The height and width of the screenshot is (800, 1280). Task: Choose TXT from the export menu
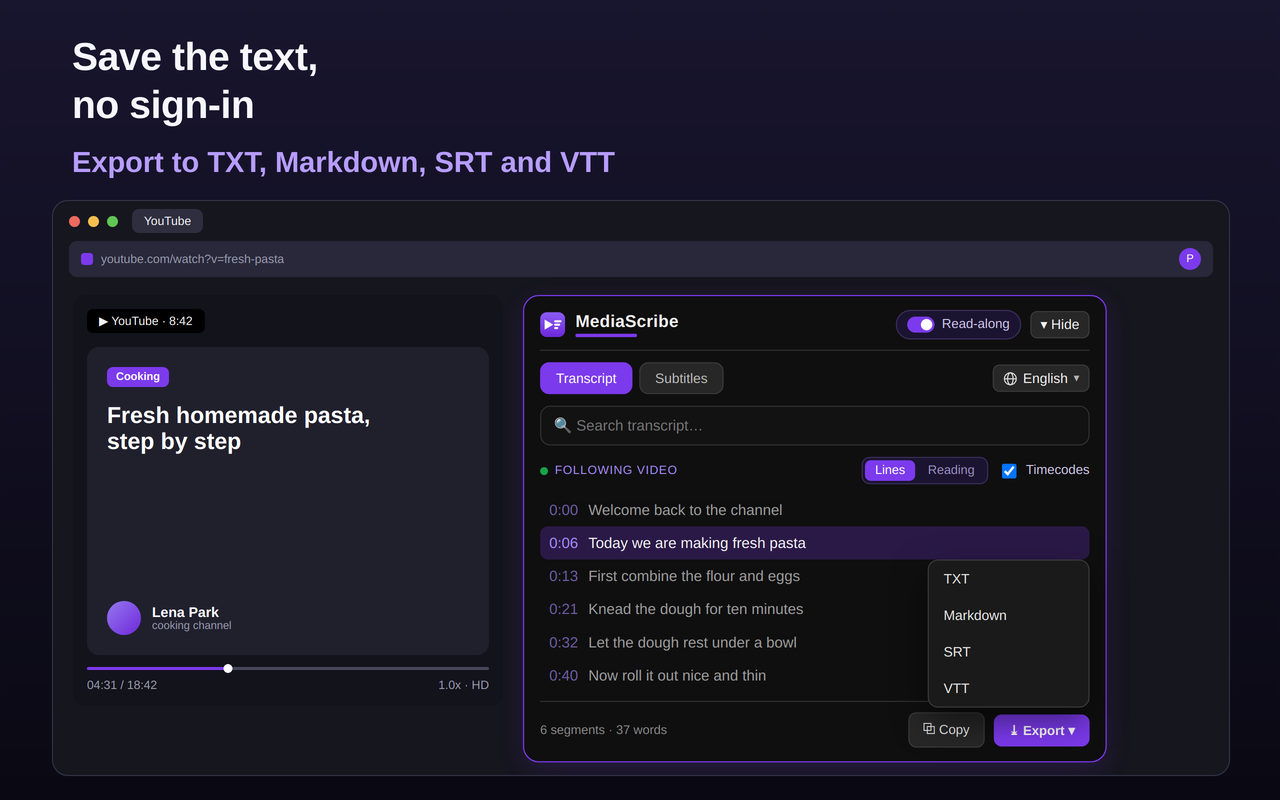pyautogui.click(x=1008, y=579)
